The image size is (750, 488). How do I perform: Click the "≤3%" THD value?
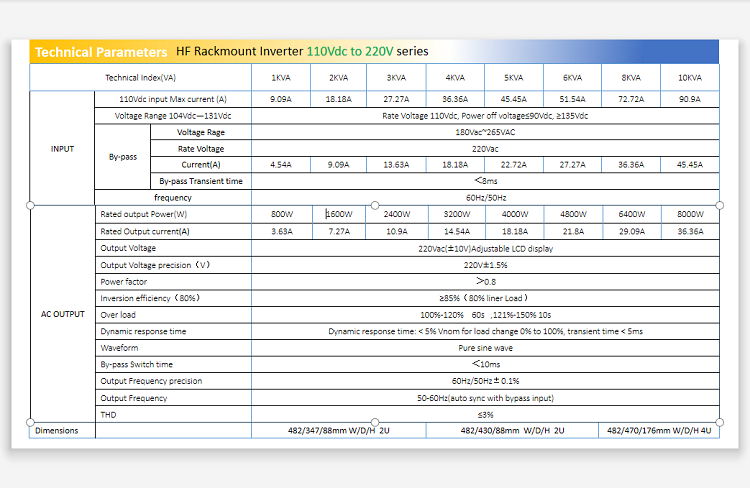click(485, 415)
